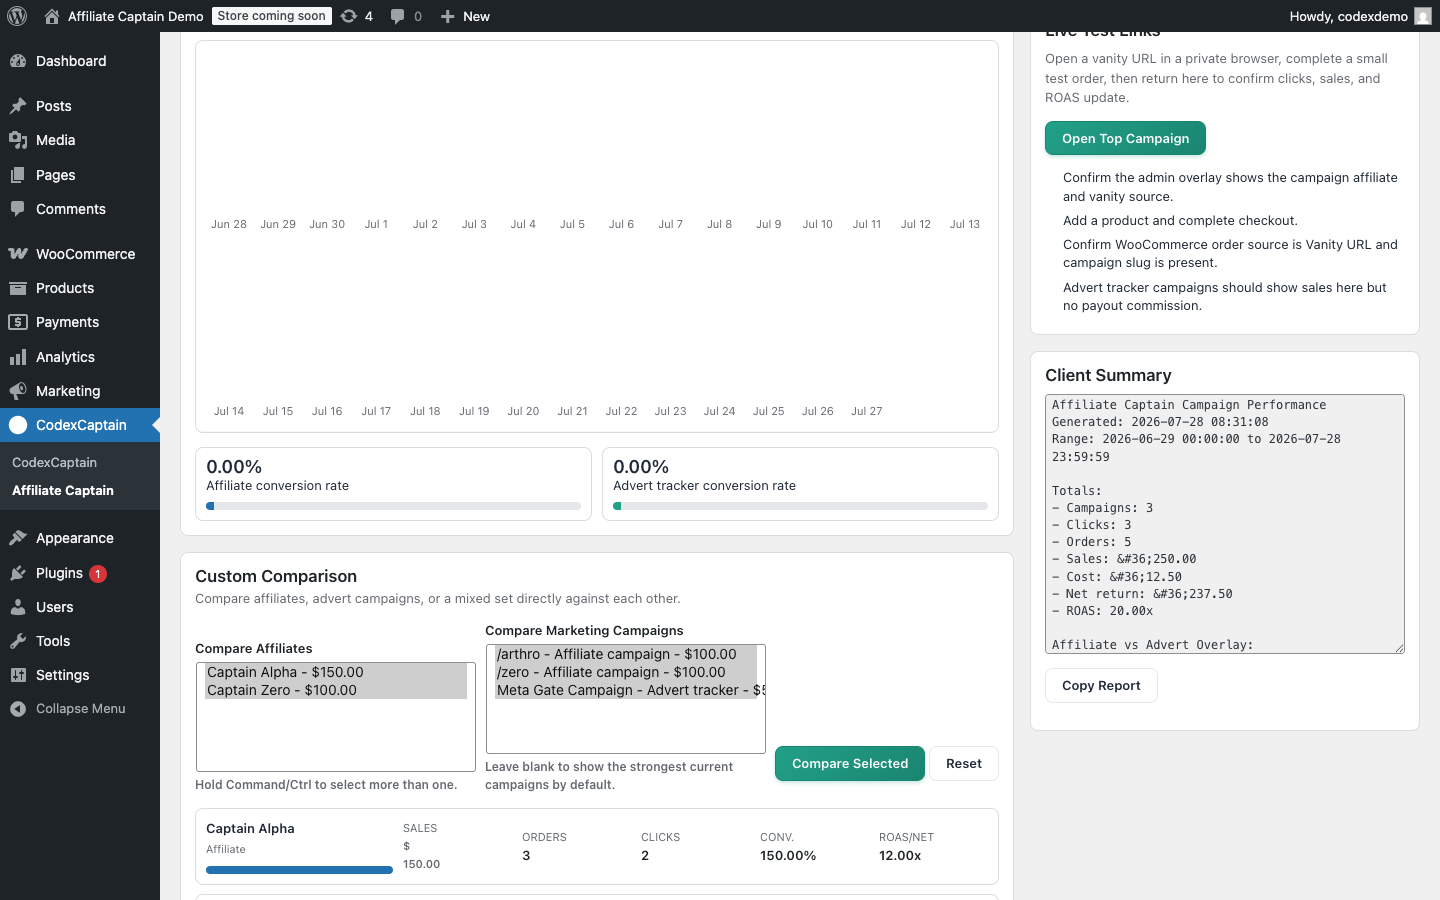Click the Compare Selected button

point(850,764)
